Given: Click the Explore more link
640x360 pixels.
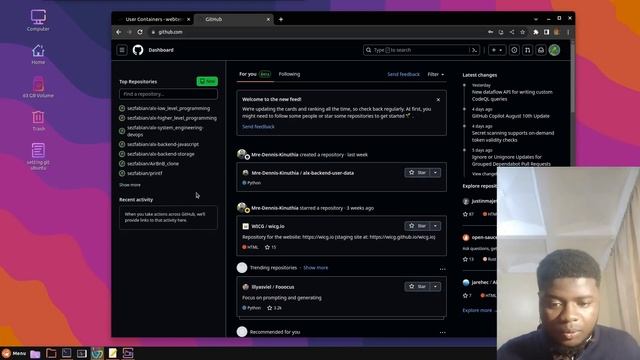Looking at the screenshot, I should click(x=477, y=310).
